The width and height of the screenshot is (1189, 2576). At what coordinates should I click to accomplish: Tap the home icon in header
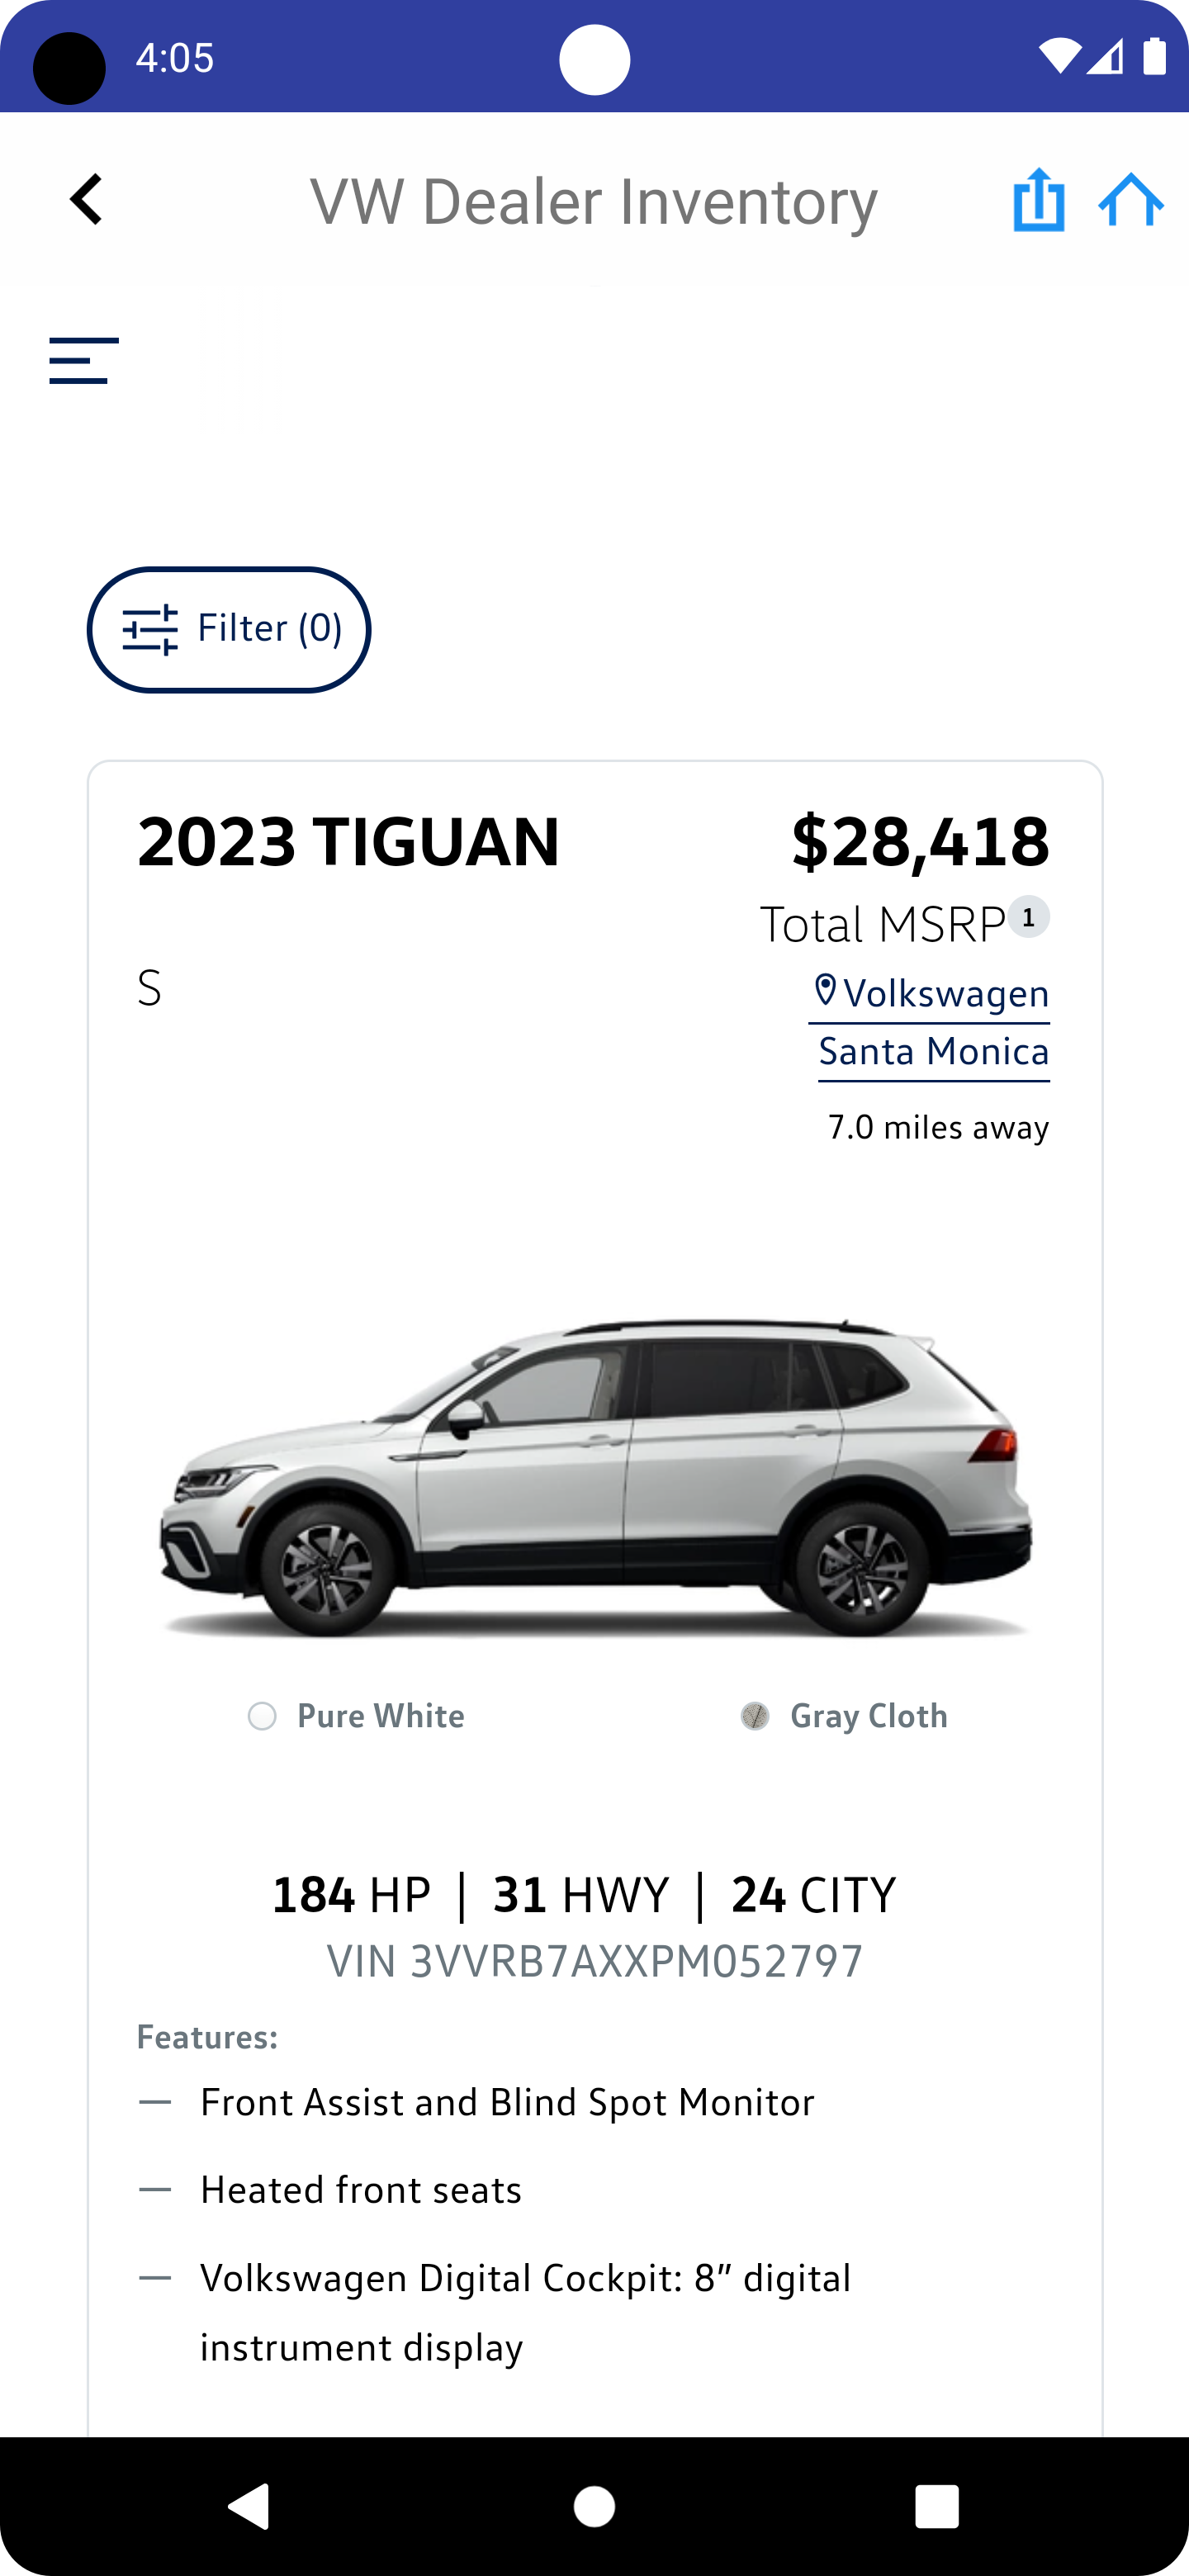pyautogui.click(x=1130, y=200)
